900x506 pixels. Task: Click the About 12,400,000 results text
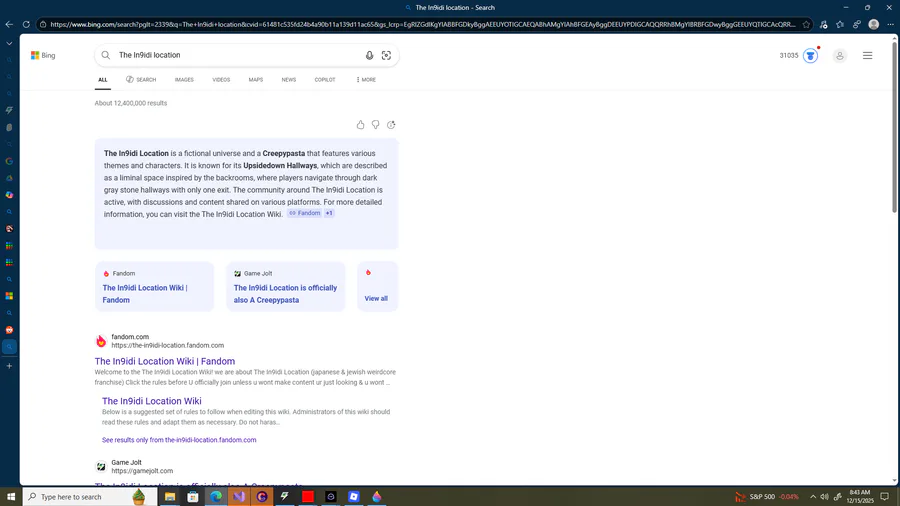[131, 103]
